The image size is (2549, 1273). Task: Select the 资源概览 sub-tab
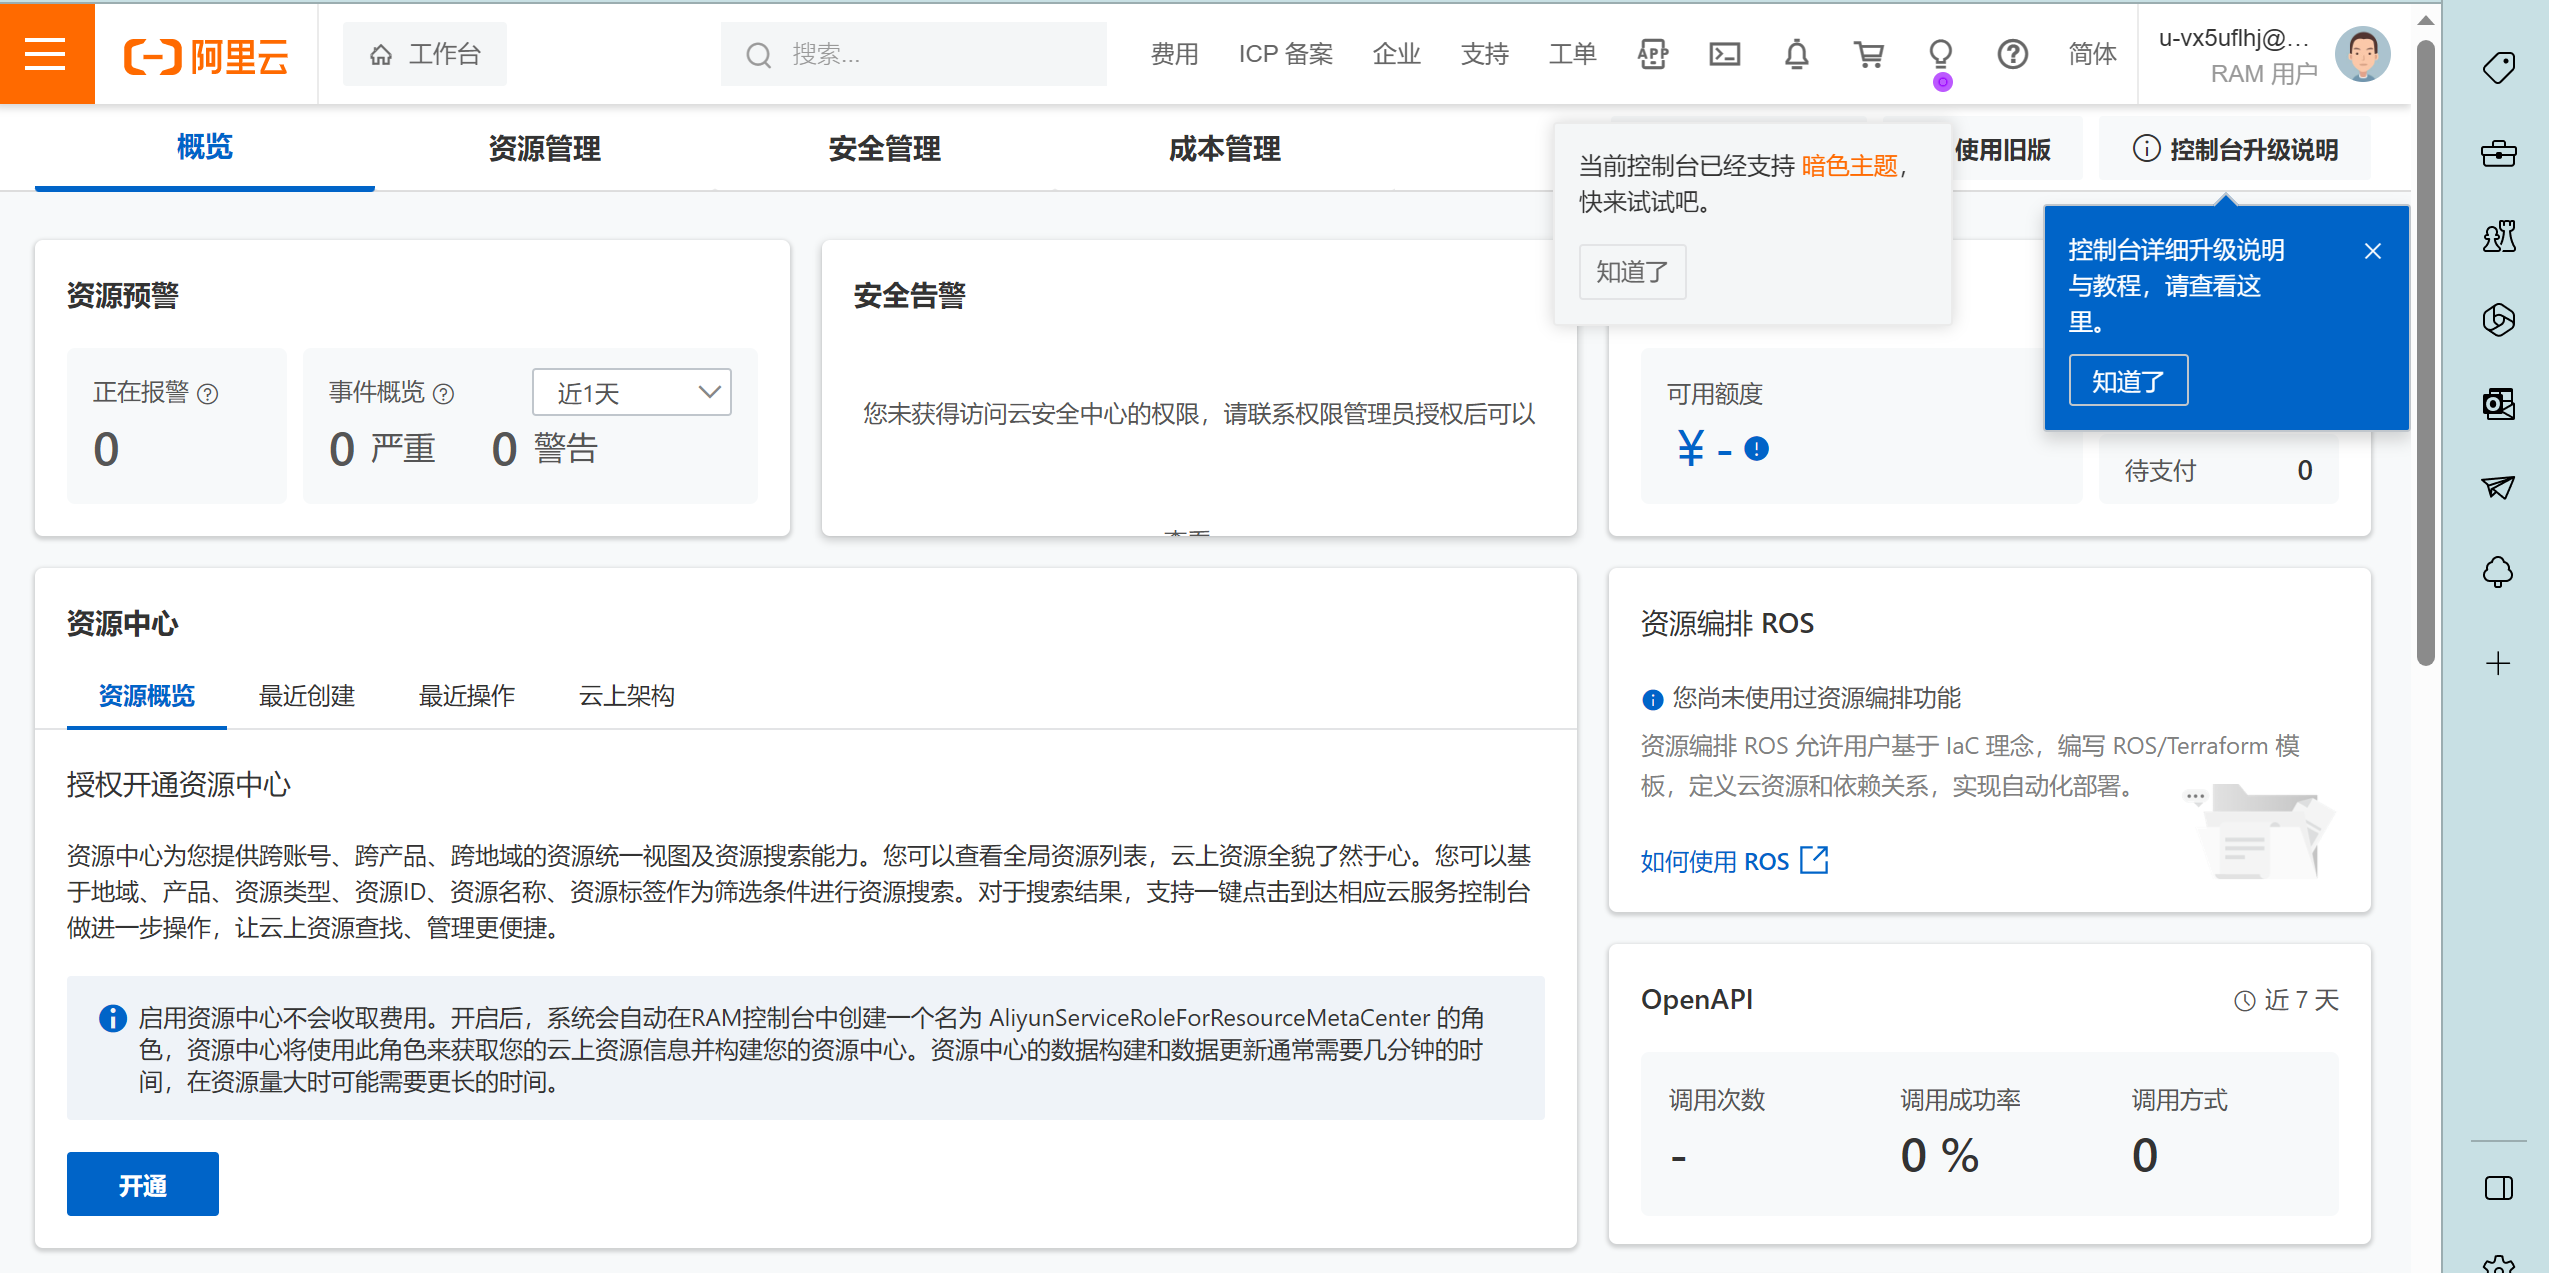[x=146, y=696]
